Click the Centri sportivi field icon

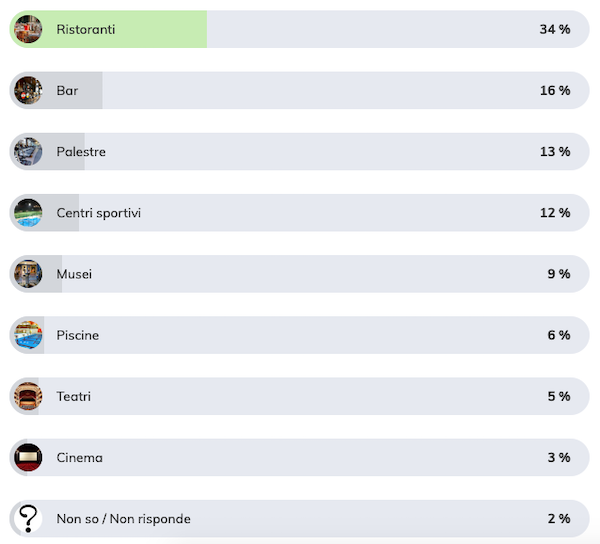28,213
